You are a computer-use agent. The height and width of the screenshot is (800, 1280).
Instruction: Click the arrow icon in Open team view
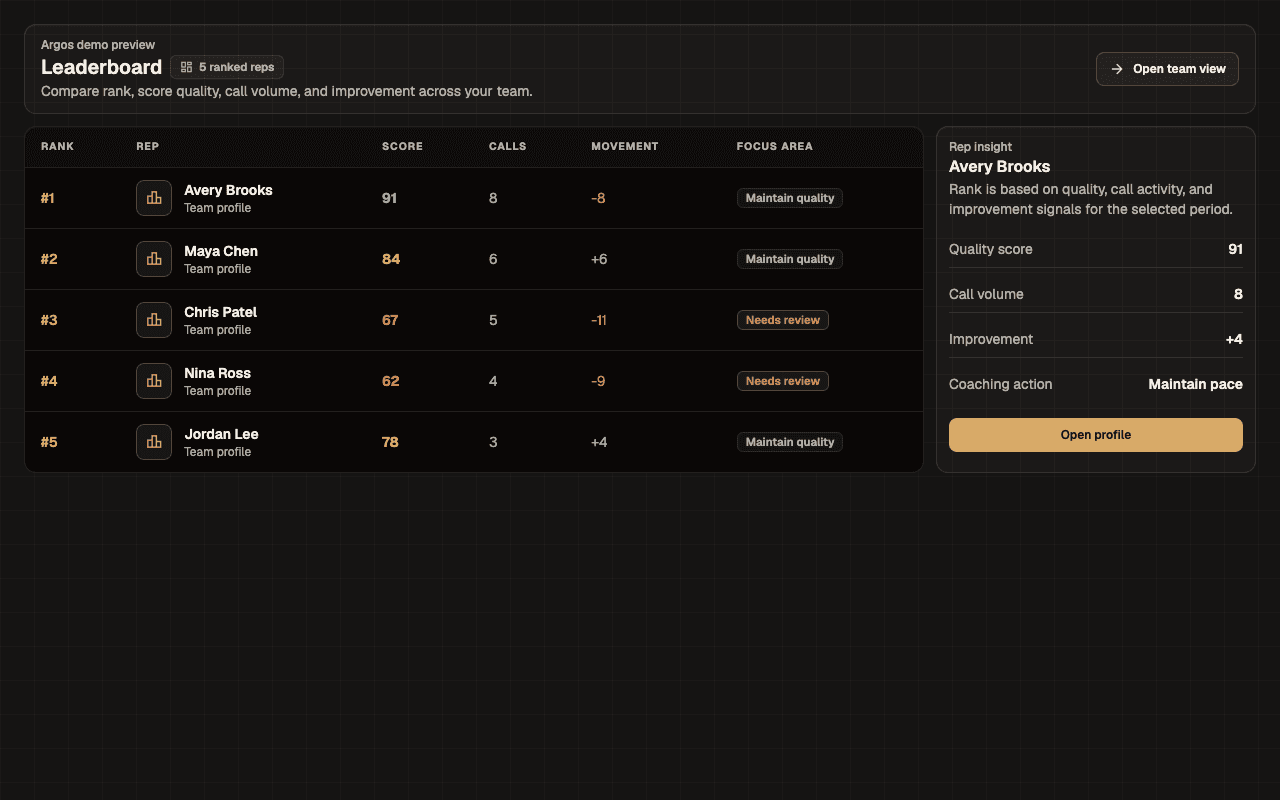click(1117, 69)
